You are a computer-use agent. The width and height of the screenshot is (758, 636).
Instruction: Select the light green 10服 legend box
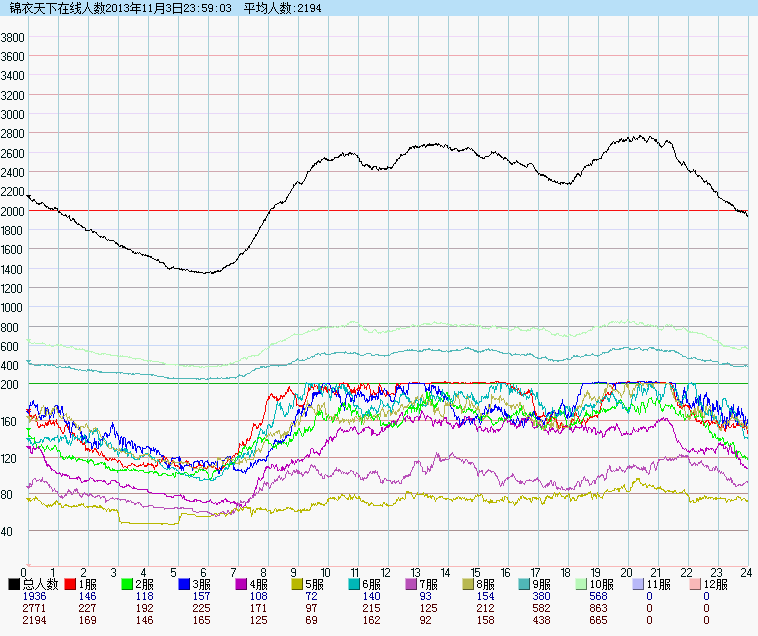[582, 583]
